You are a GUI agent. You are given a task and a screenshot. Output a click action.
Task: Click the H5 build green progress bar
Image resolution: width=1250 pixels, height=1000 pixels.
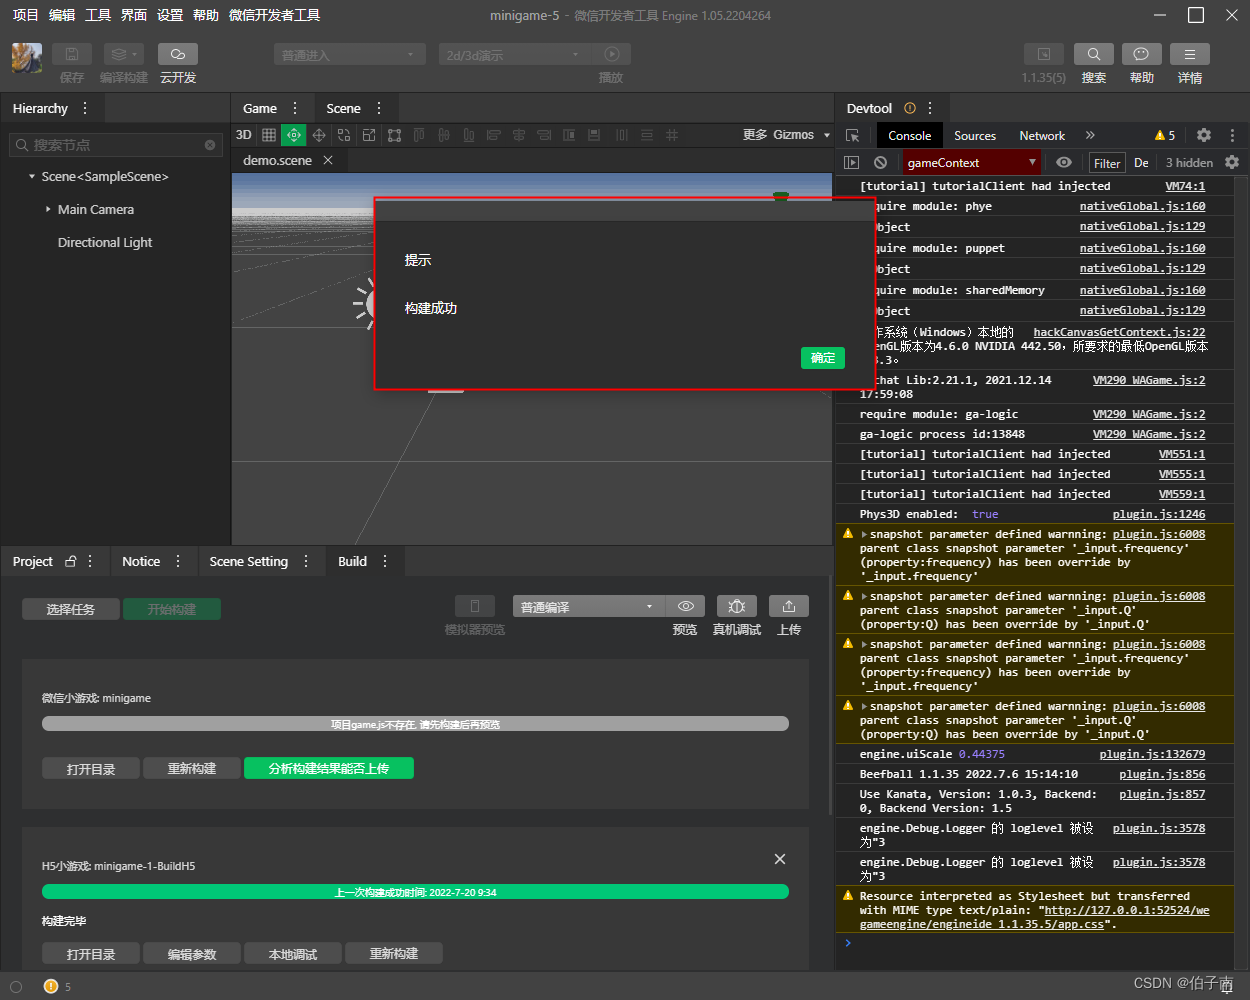click(415, 892)
